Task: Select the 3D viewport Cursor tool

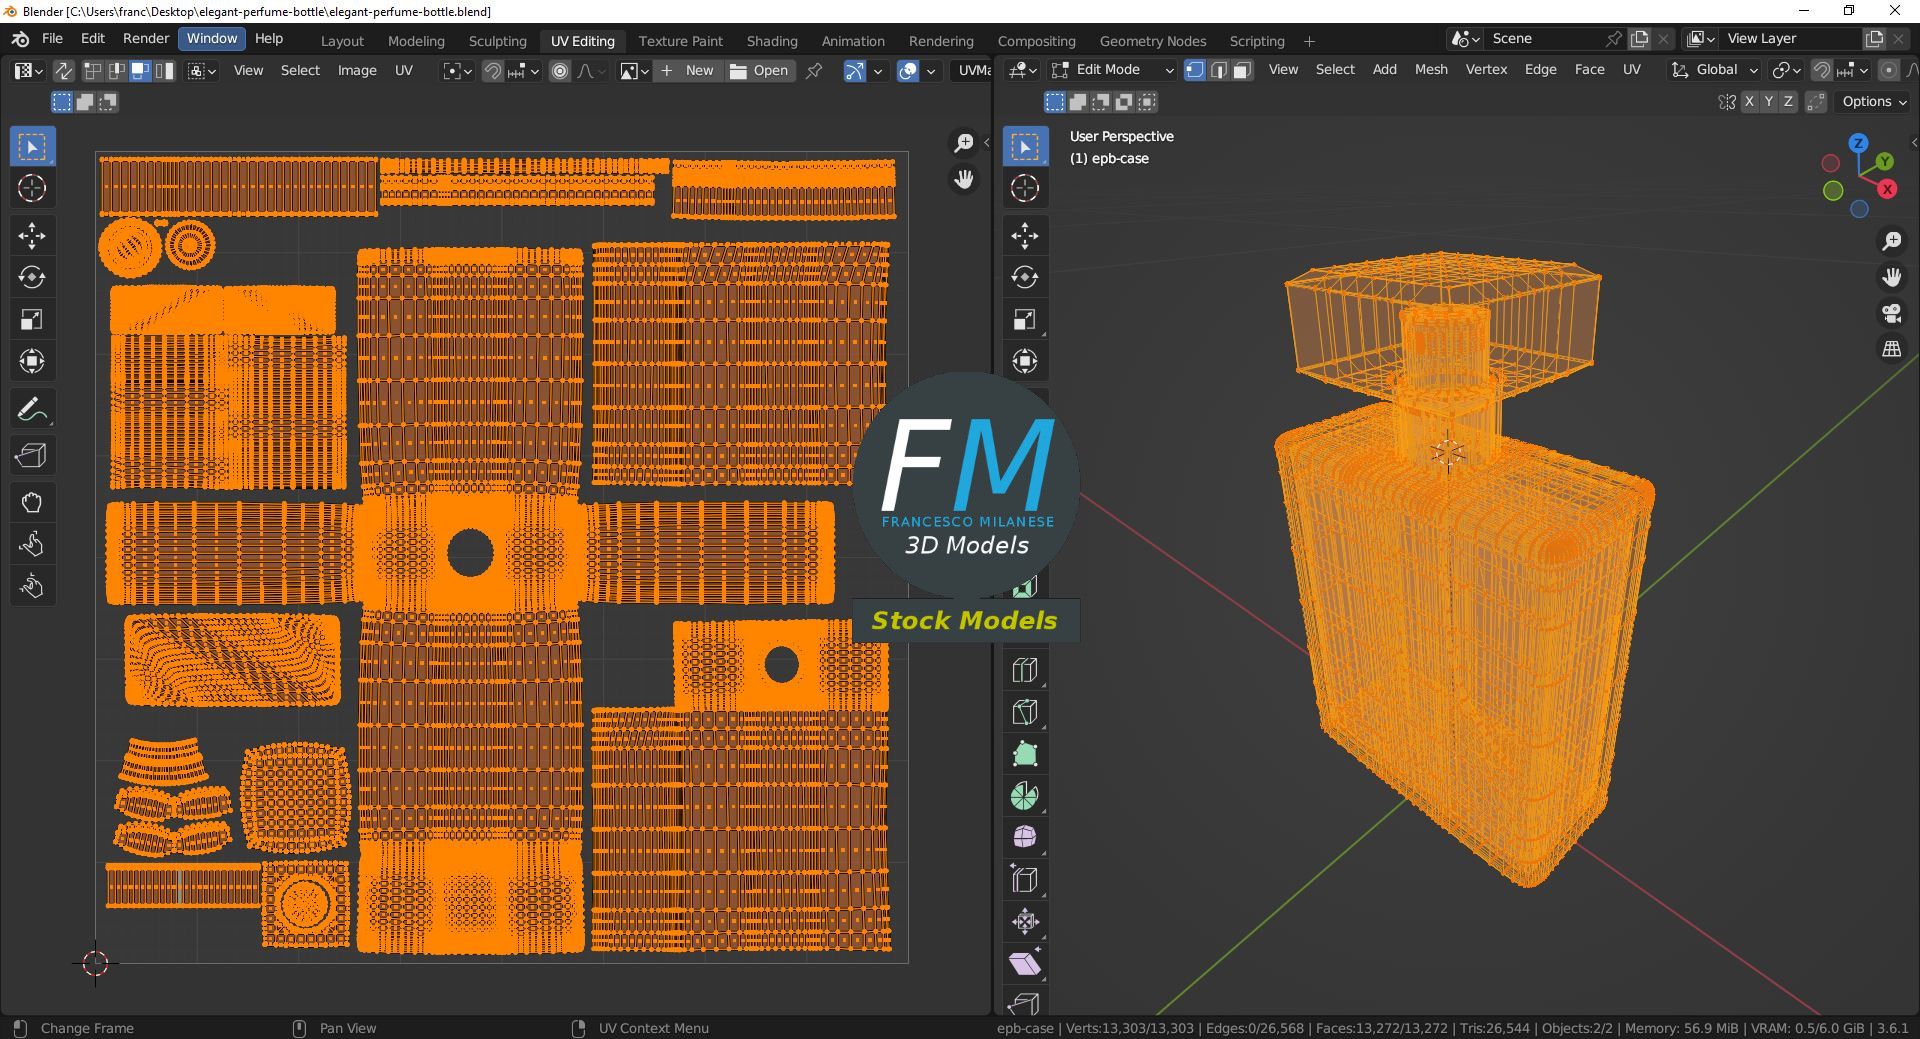Action: tap(1025, 188)
